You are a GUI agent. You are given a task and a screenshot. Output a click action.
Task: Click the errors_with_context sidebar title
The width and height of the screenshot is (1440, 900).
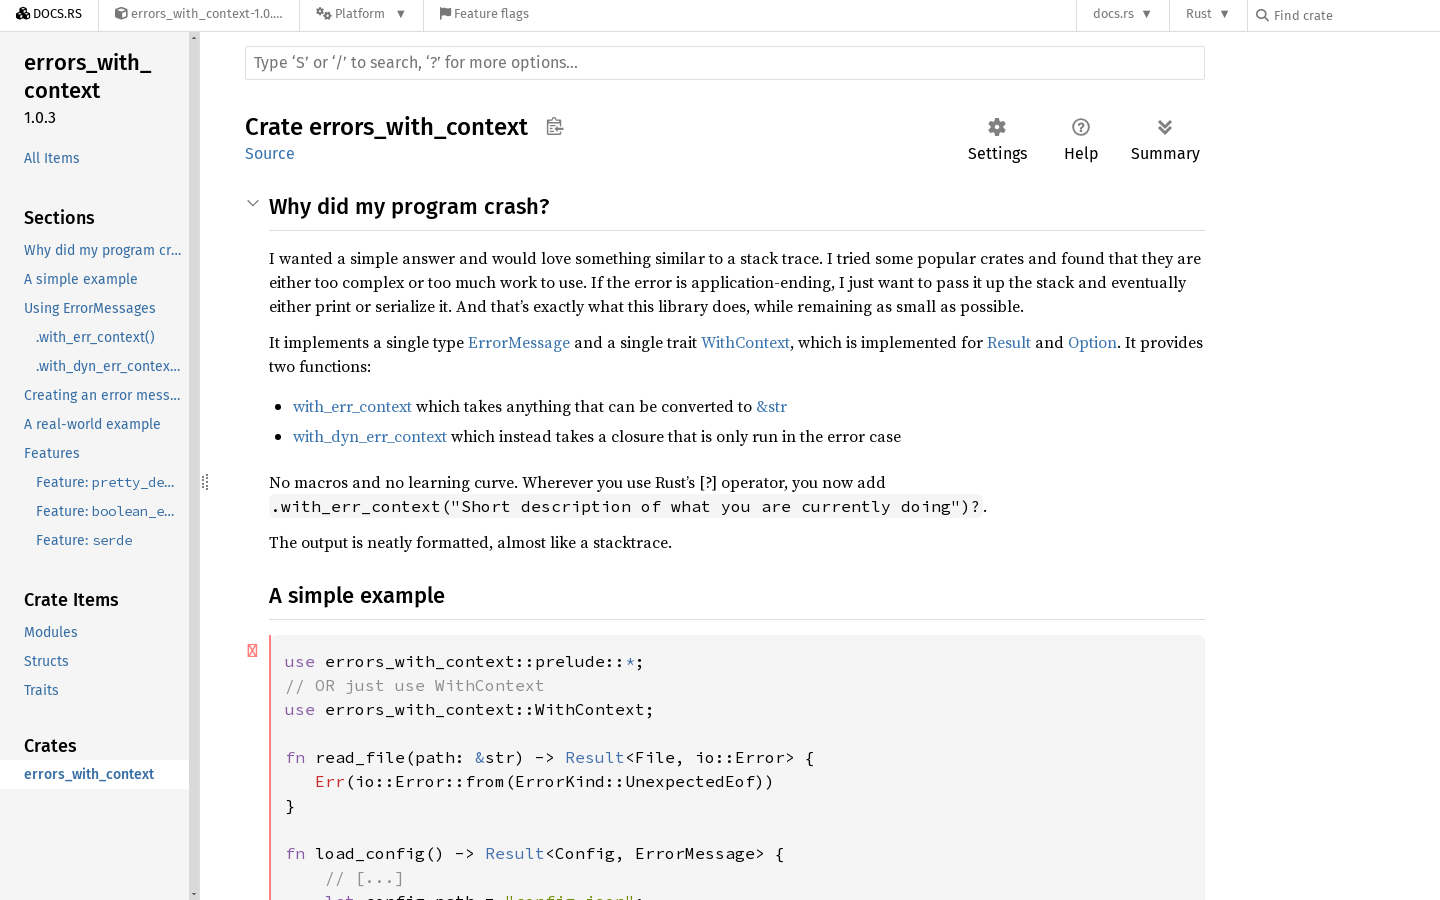click(x=88, y=76)
